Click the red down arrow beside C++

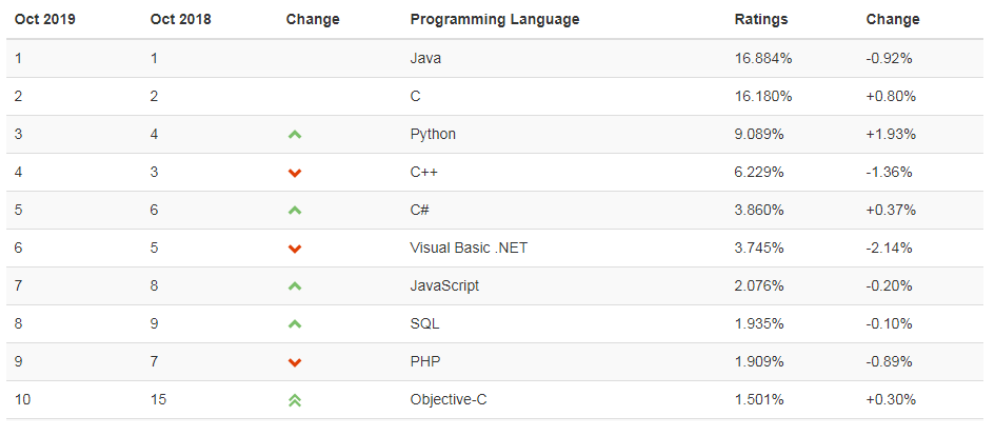click(295, 172)
